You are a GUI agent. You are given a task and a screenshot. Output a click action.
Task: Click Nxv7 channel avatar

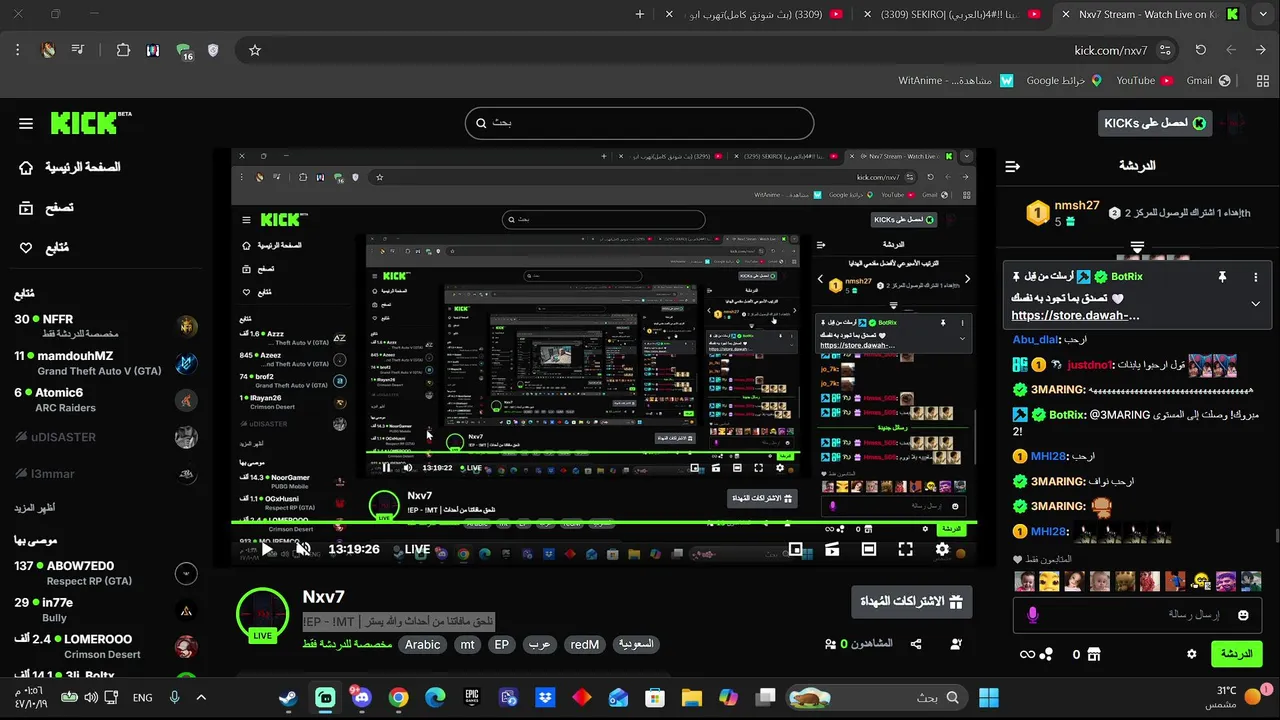[262, 614]
